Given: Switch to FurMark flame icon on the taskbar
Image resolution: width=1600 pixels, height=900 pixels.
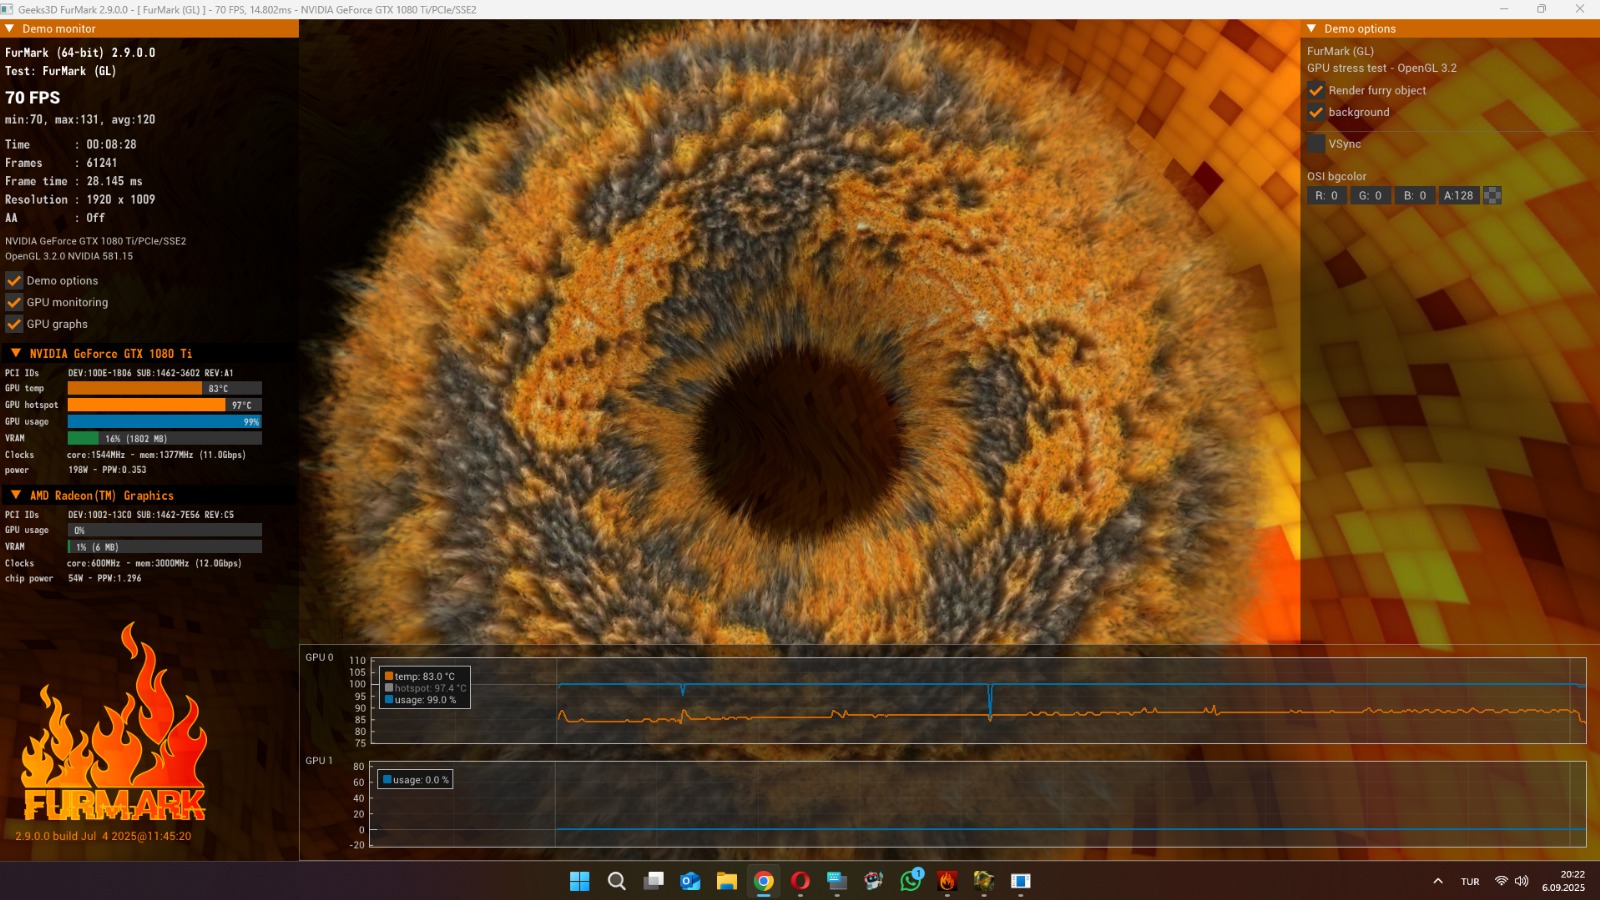Looking at the screenshot, I should click(x=947, y=881).
